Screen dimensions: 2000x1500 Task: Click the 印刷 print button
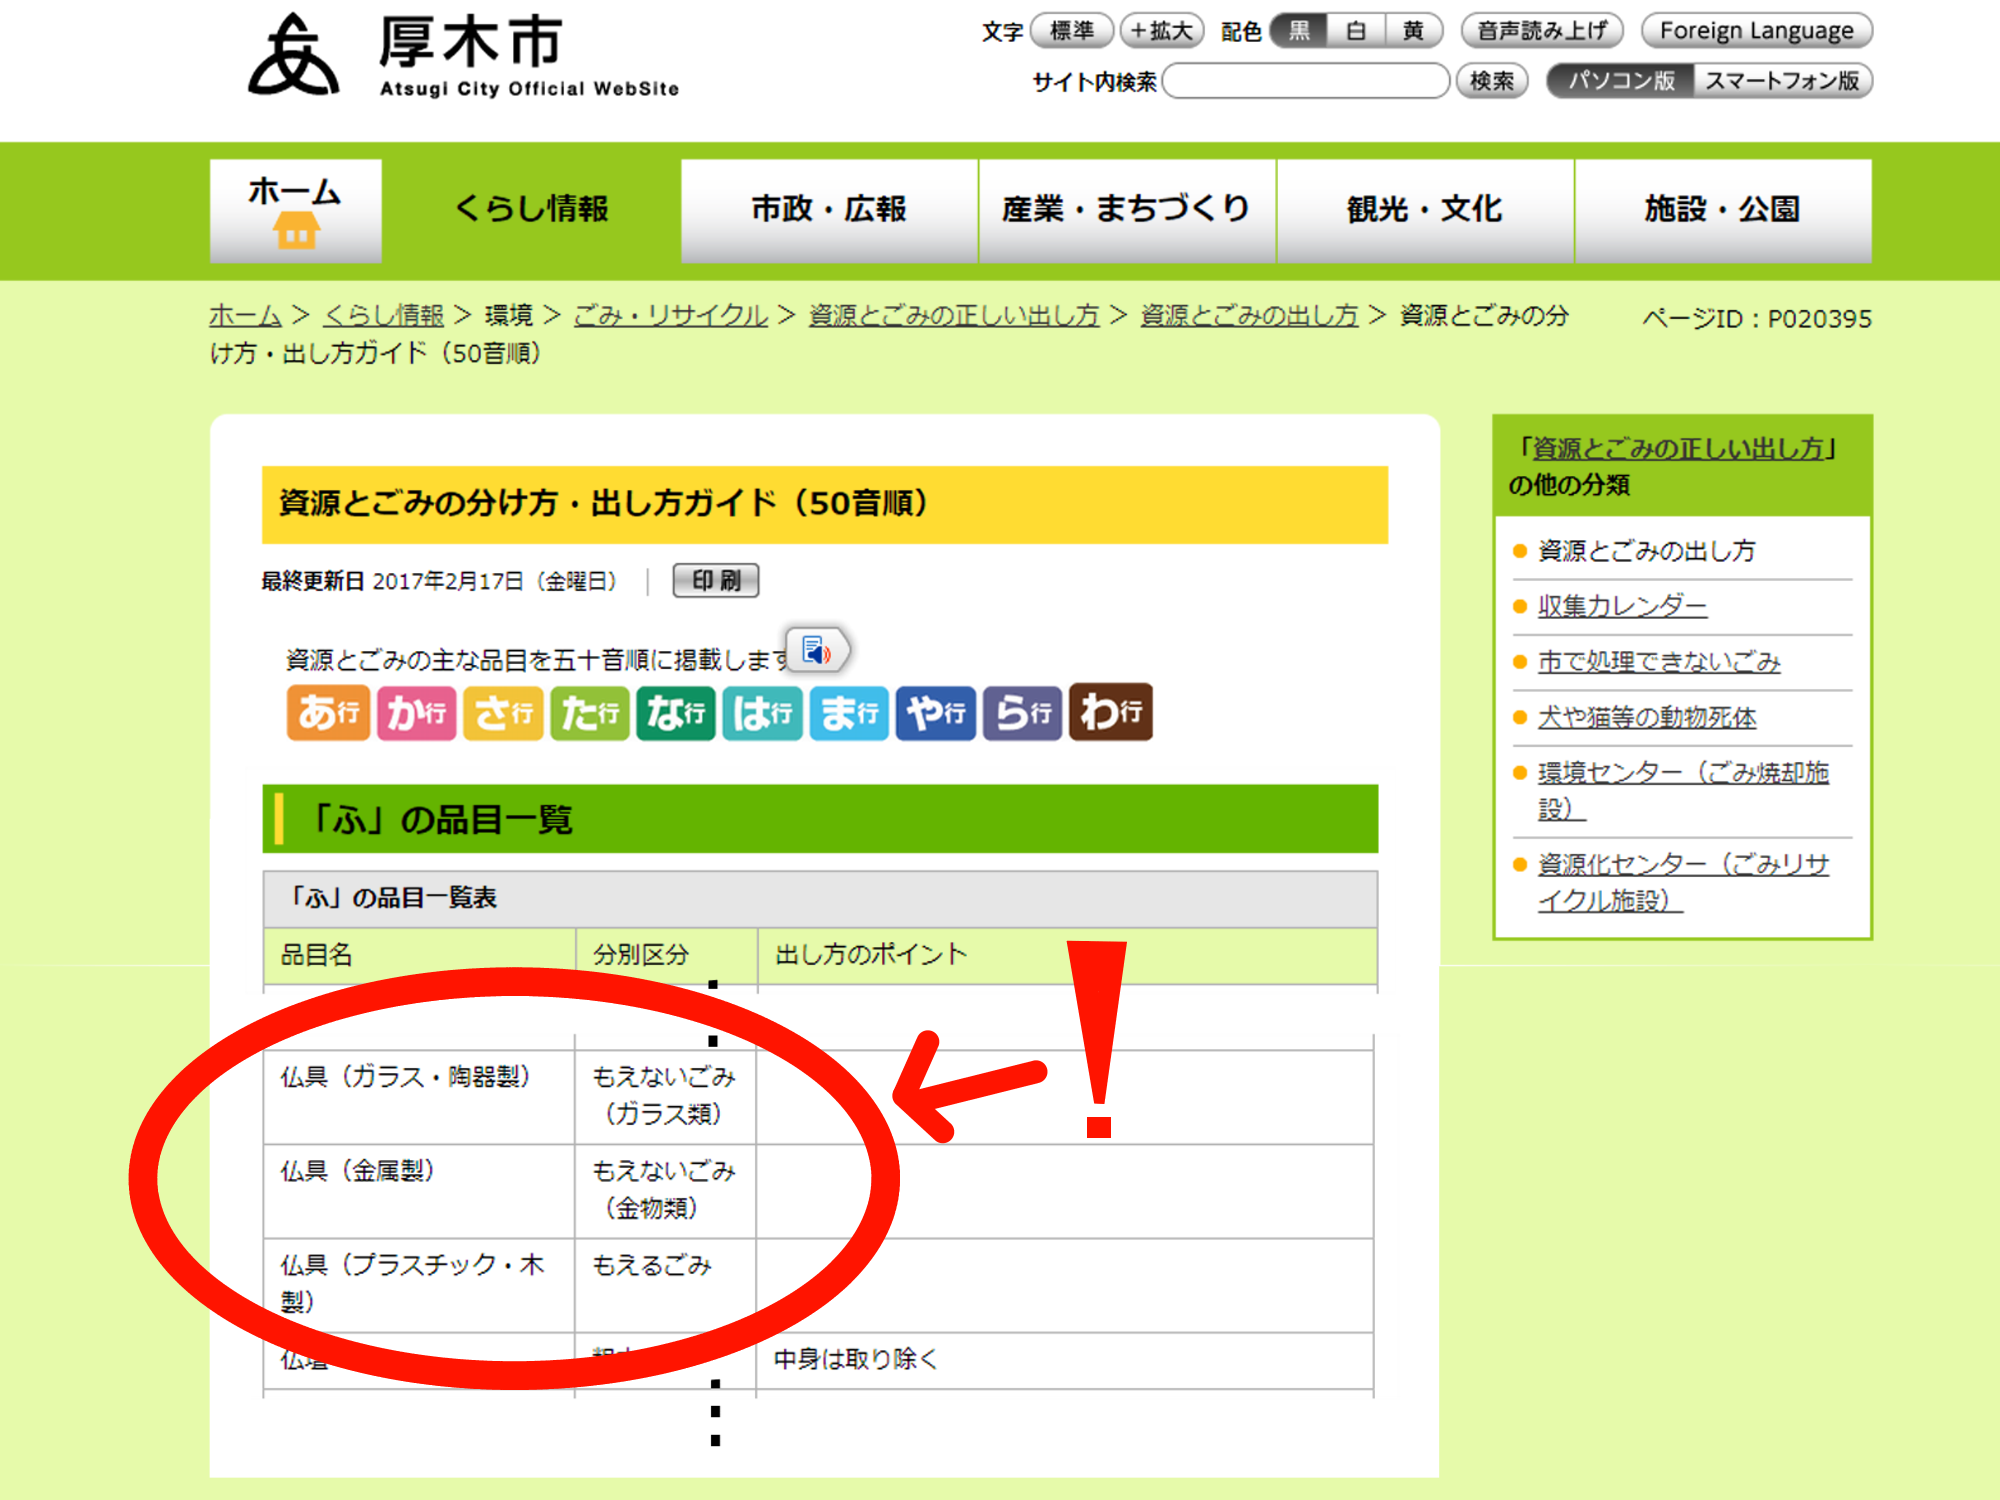[716, 581]
